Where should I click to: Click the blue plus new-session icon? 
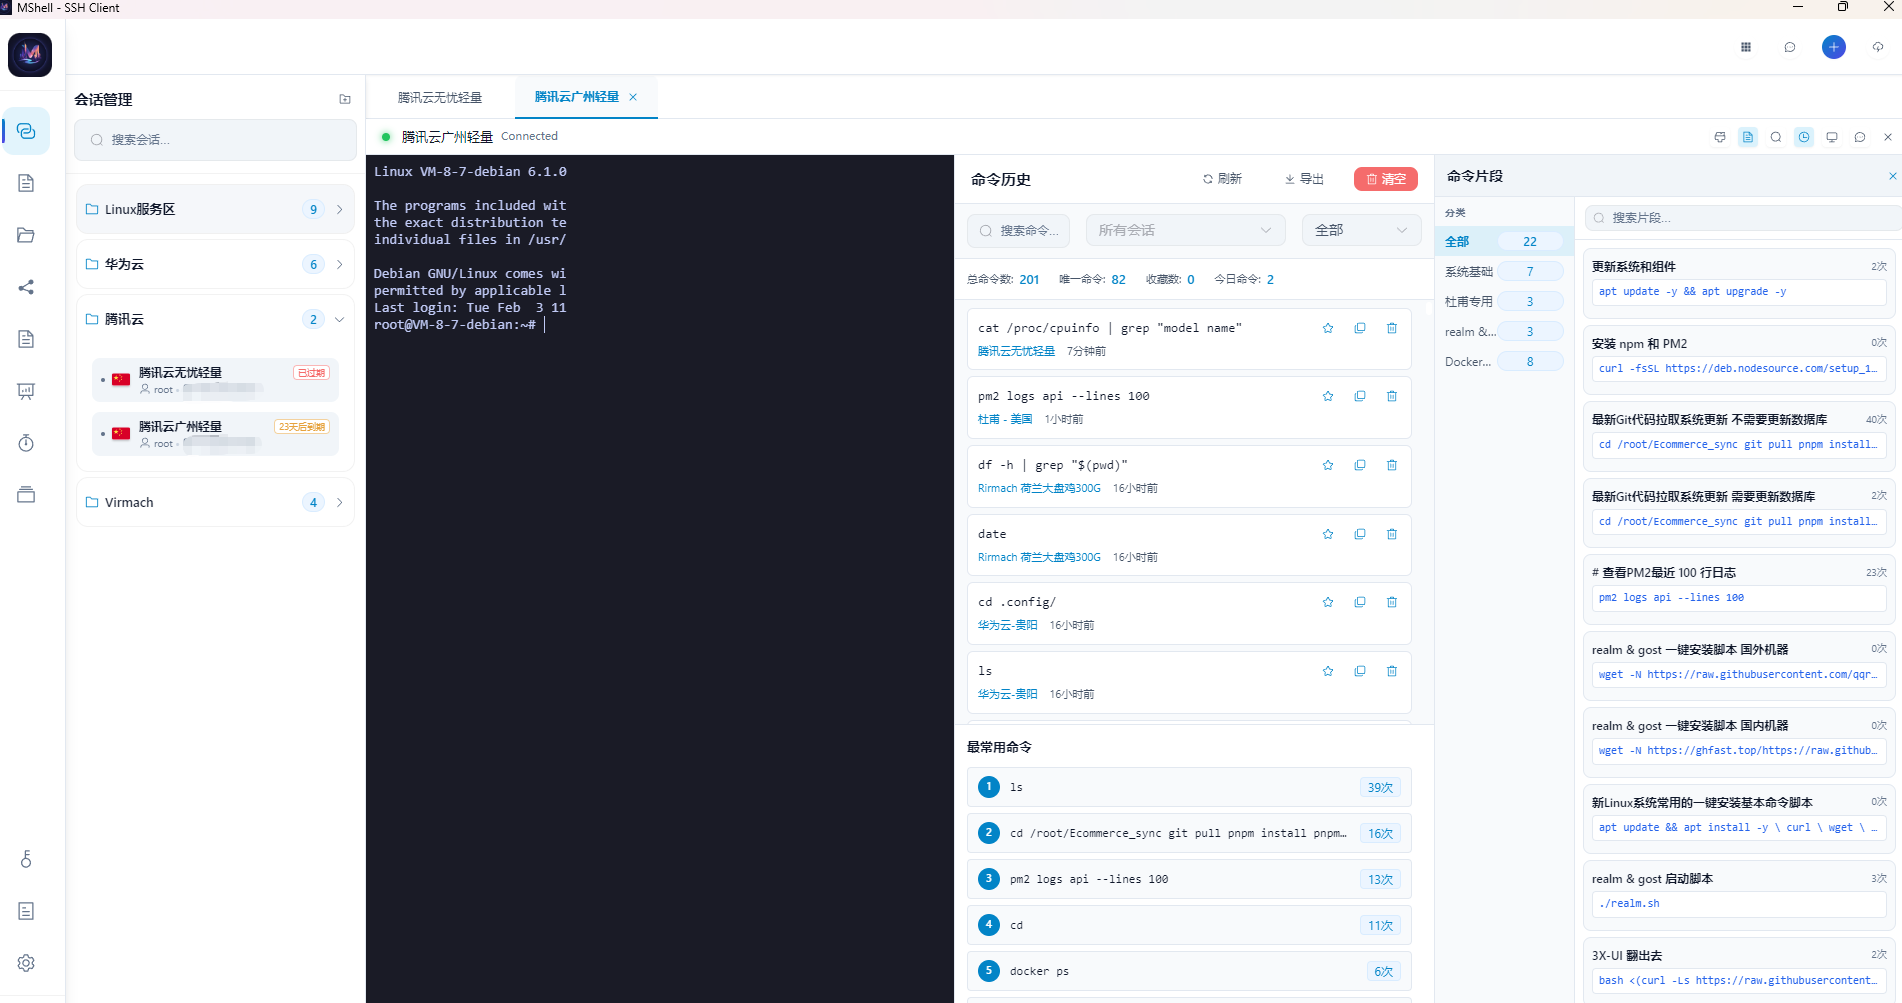[1833, 47]
